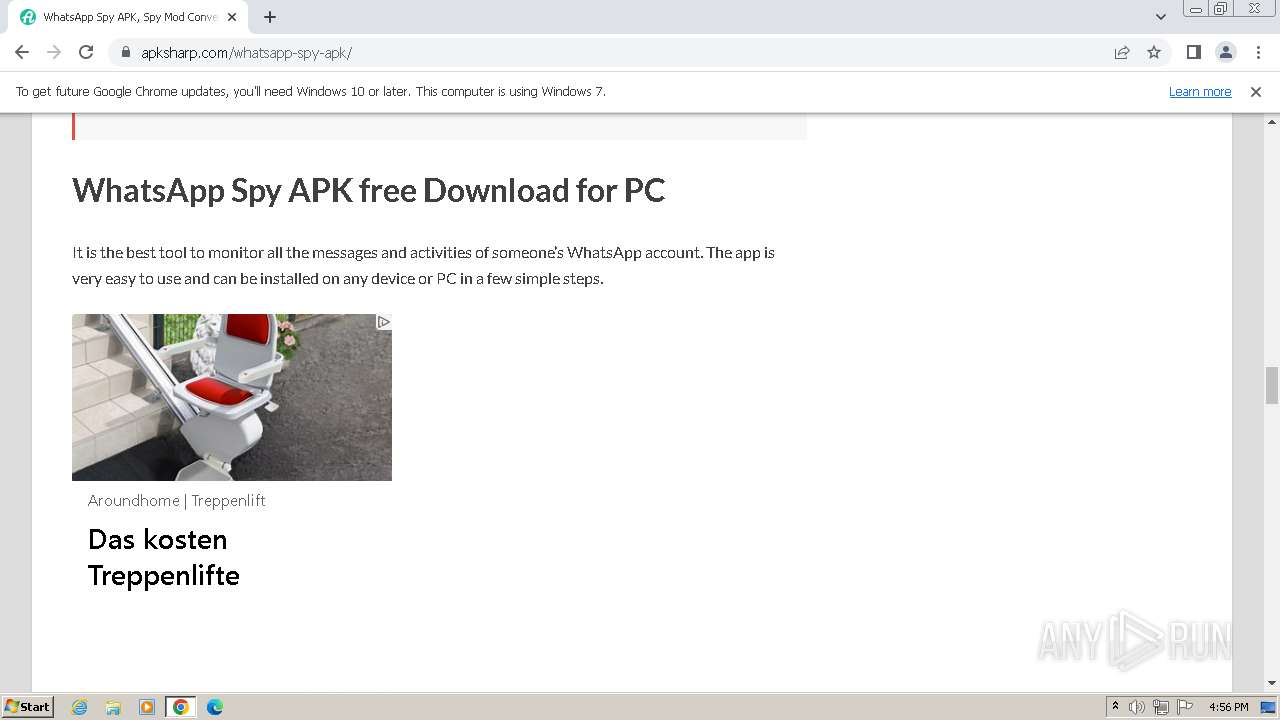Launch Internet Explorer from the taskbar
Viewport: 1280px width, 720px height.
point(80,707)
